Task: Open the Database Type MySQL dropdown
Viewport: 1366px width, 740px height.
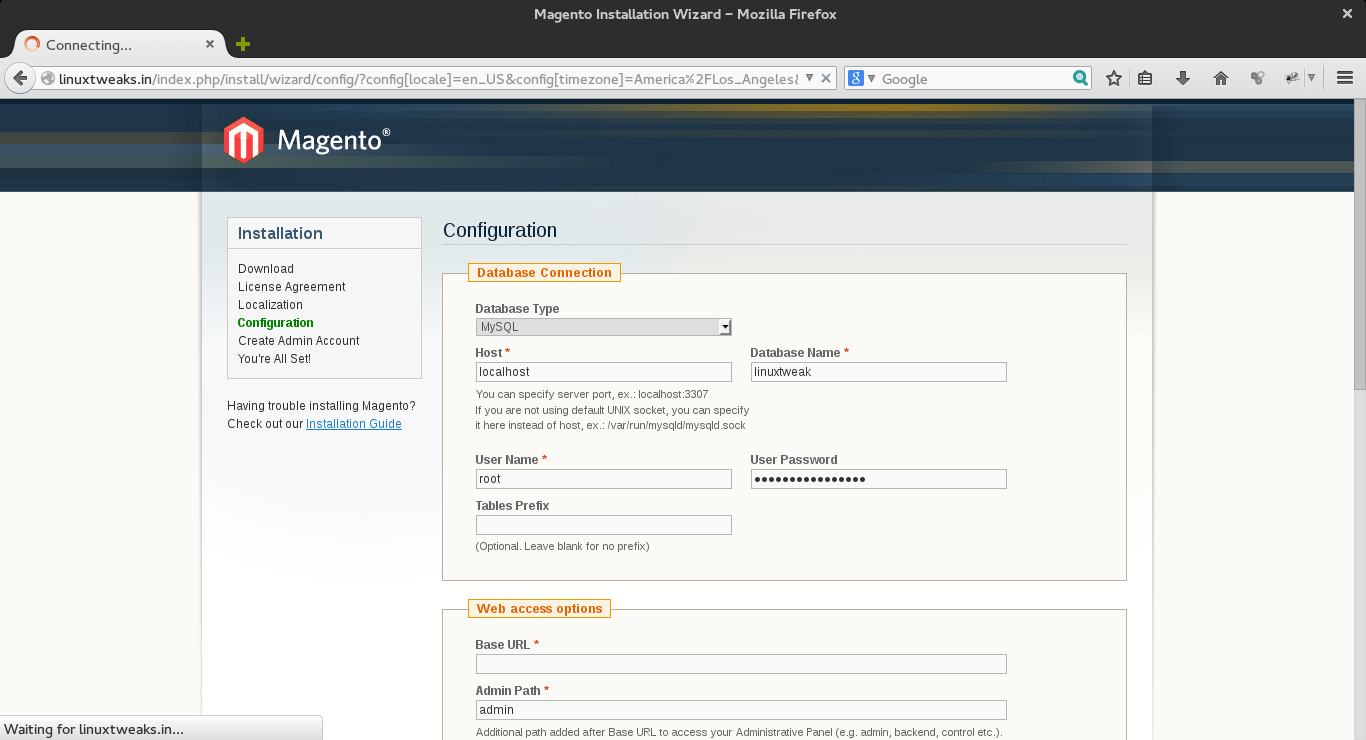Action: point(604,327)
